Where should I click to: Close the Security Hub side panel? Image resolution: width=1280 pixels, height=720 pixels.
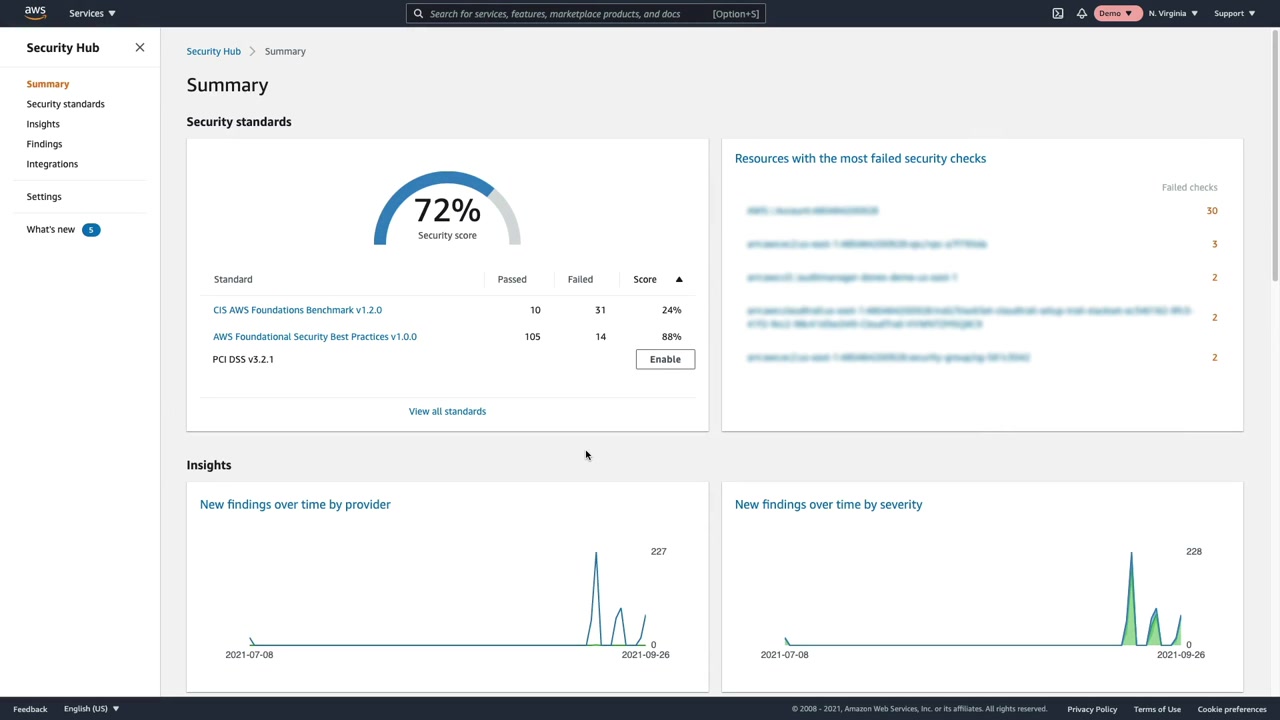140,47
